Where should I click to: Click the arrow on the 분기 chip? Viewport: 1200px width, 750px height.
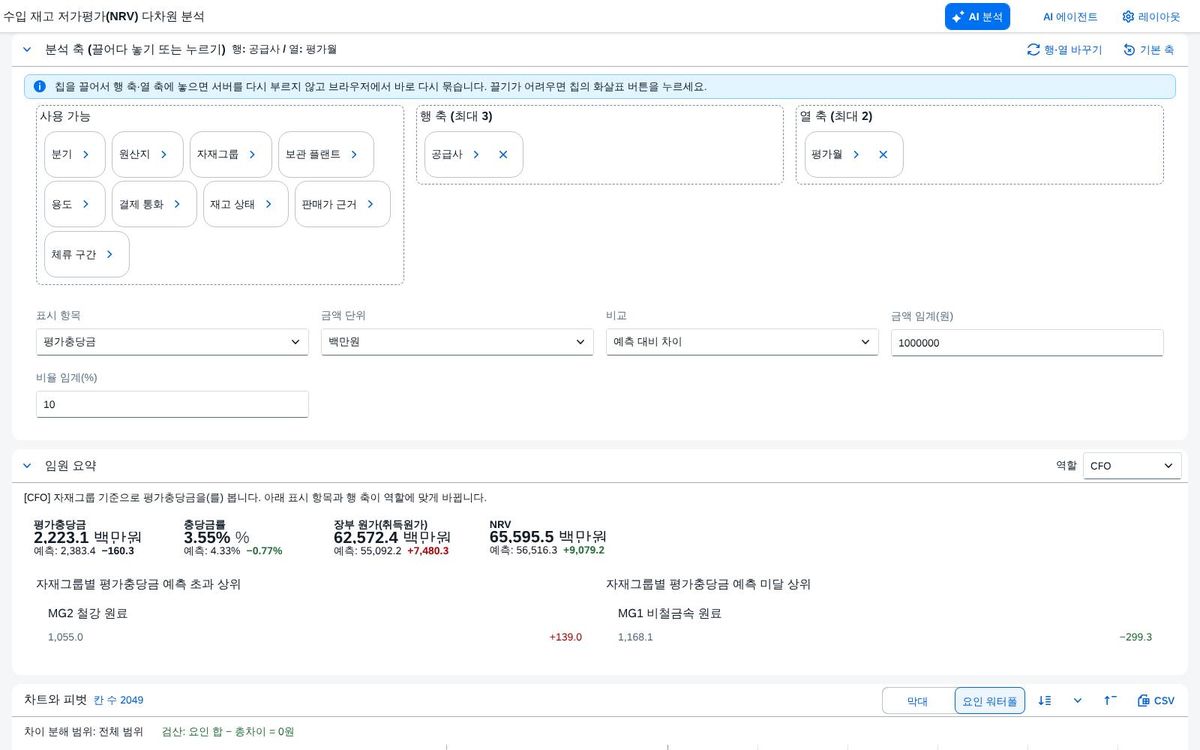[86, 155]
